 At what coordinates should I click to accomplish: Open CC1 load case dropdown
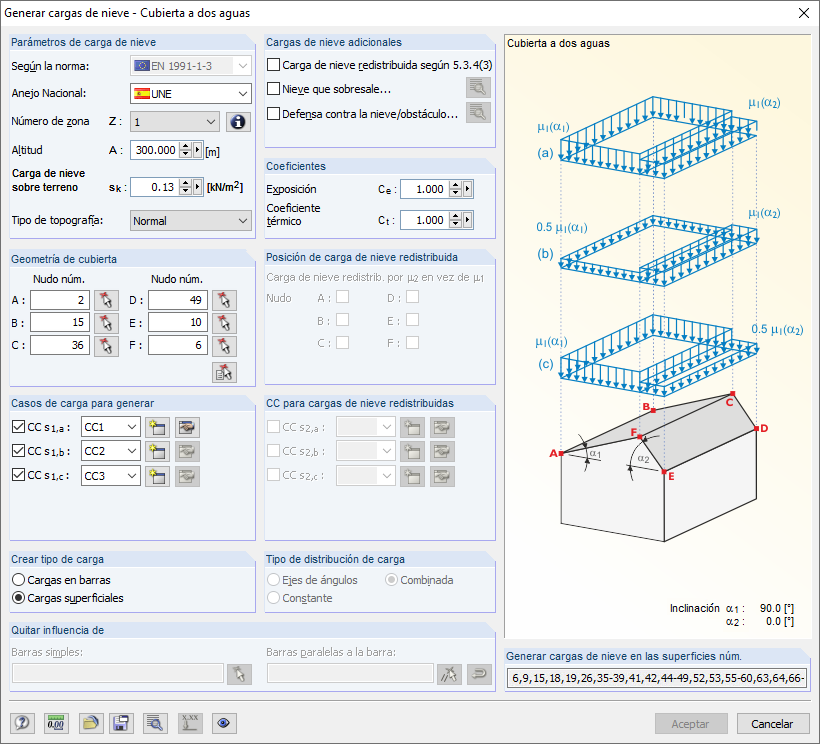click(x=110, y=427)
